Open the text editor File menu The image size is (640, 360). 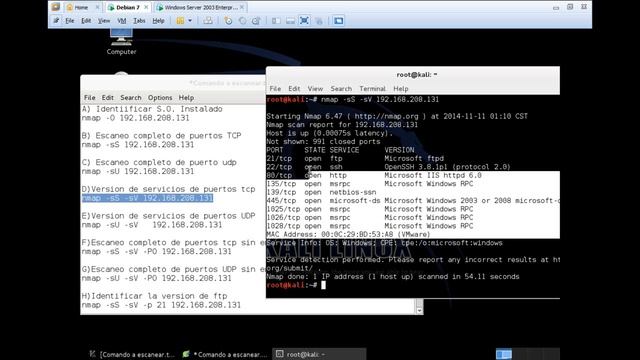89,98
